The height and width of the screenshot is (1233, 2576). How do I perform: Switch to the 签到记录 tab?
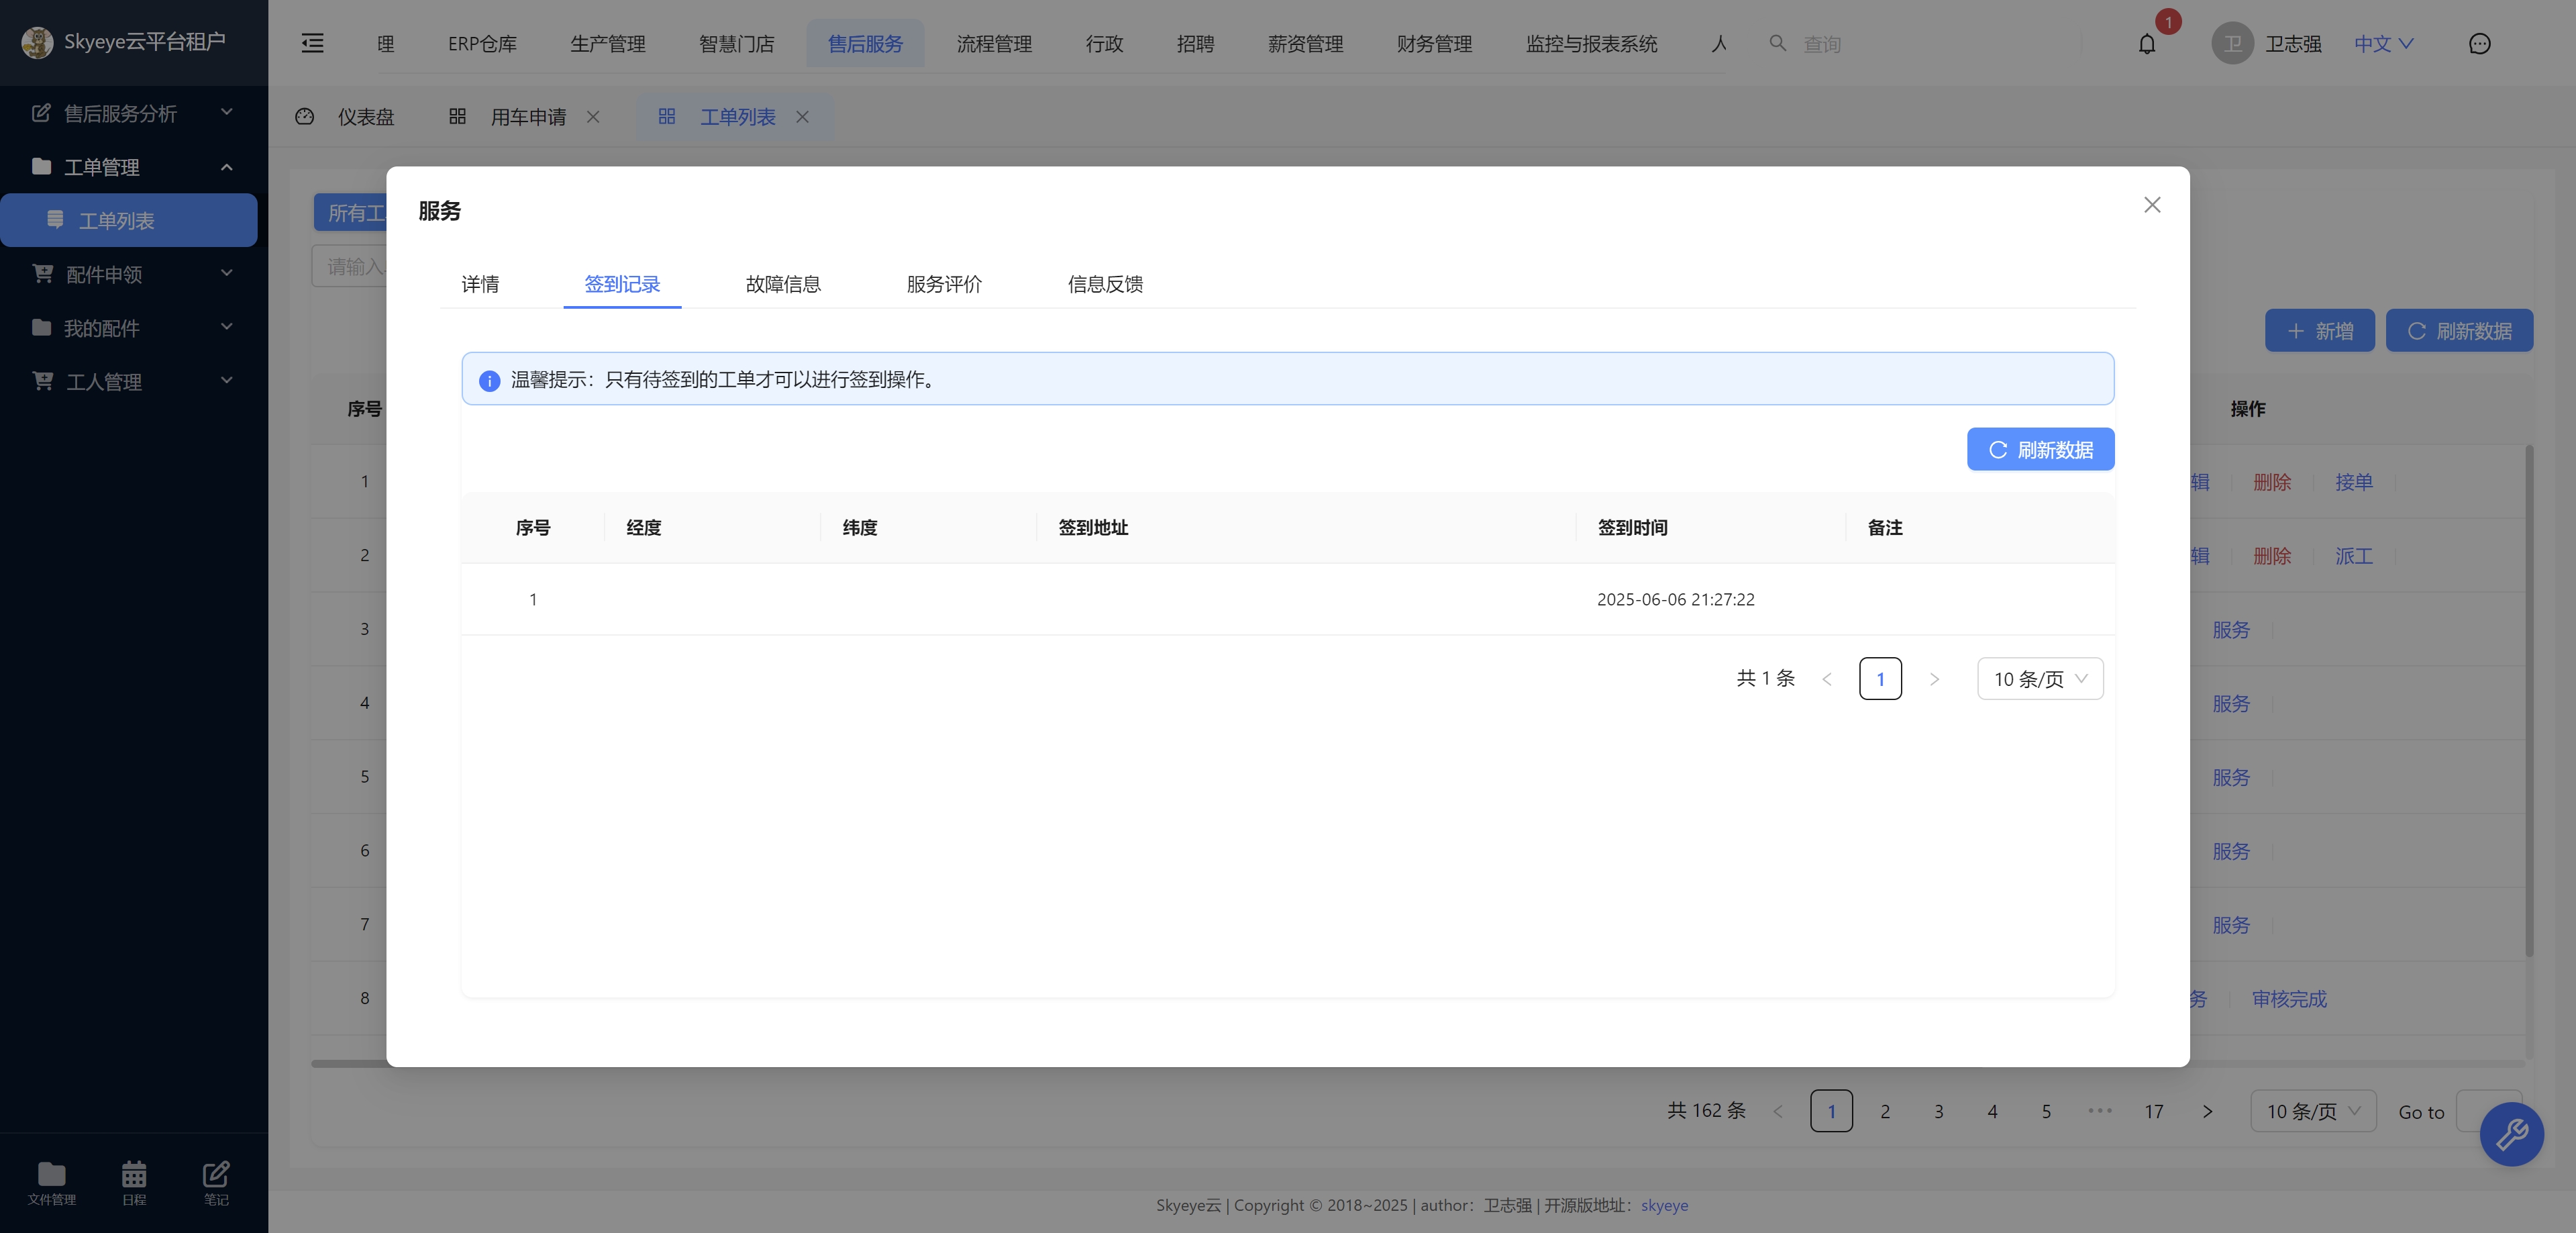[x=622, y=284]
